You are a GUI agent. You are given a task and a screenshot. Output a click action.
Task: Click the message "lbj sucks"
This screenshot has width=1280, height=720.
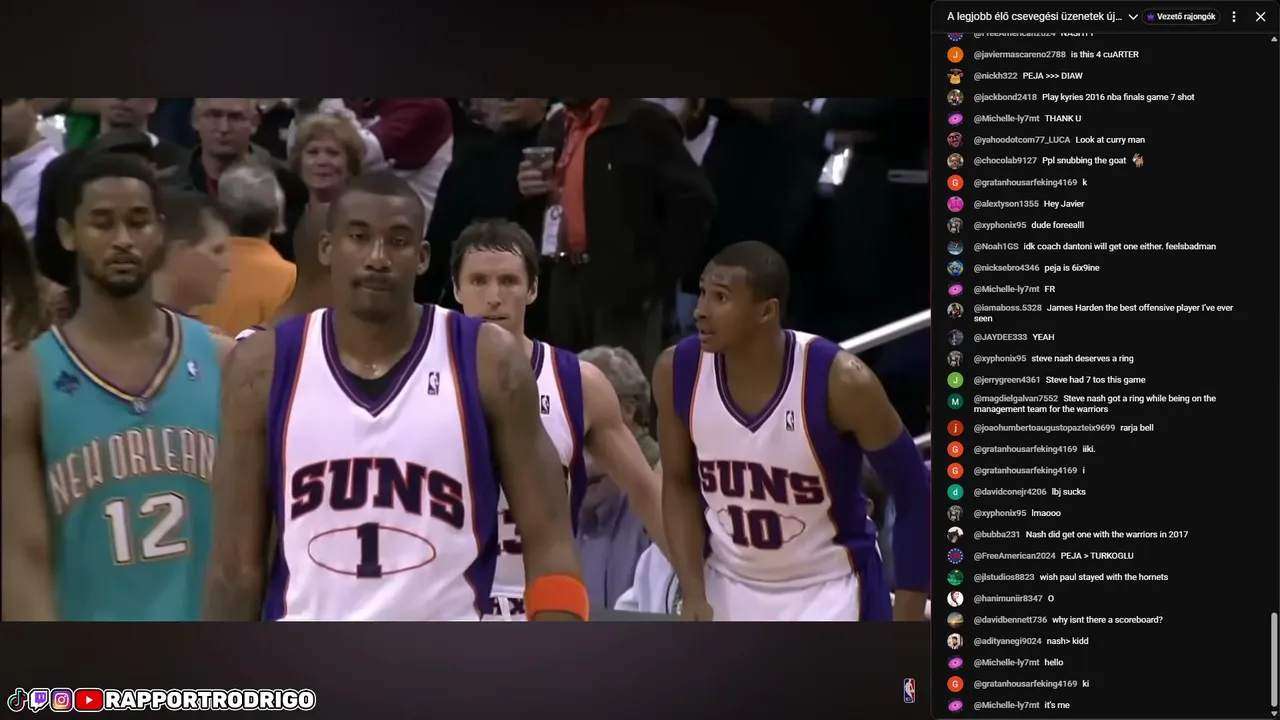click(1068, 492)
